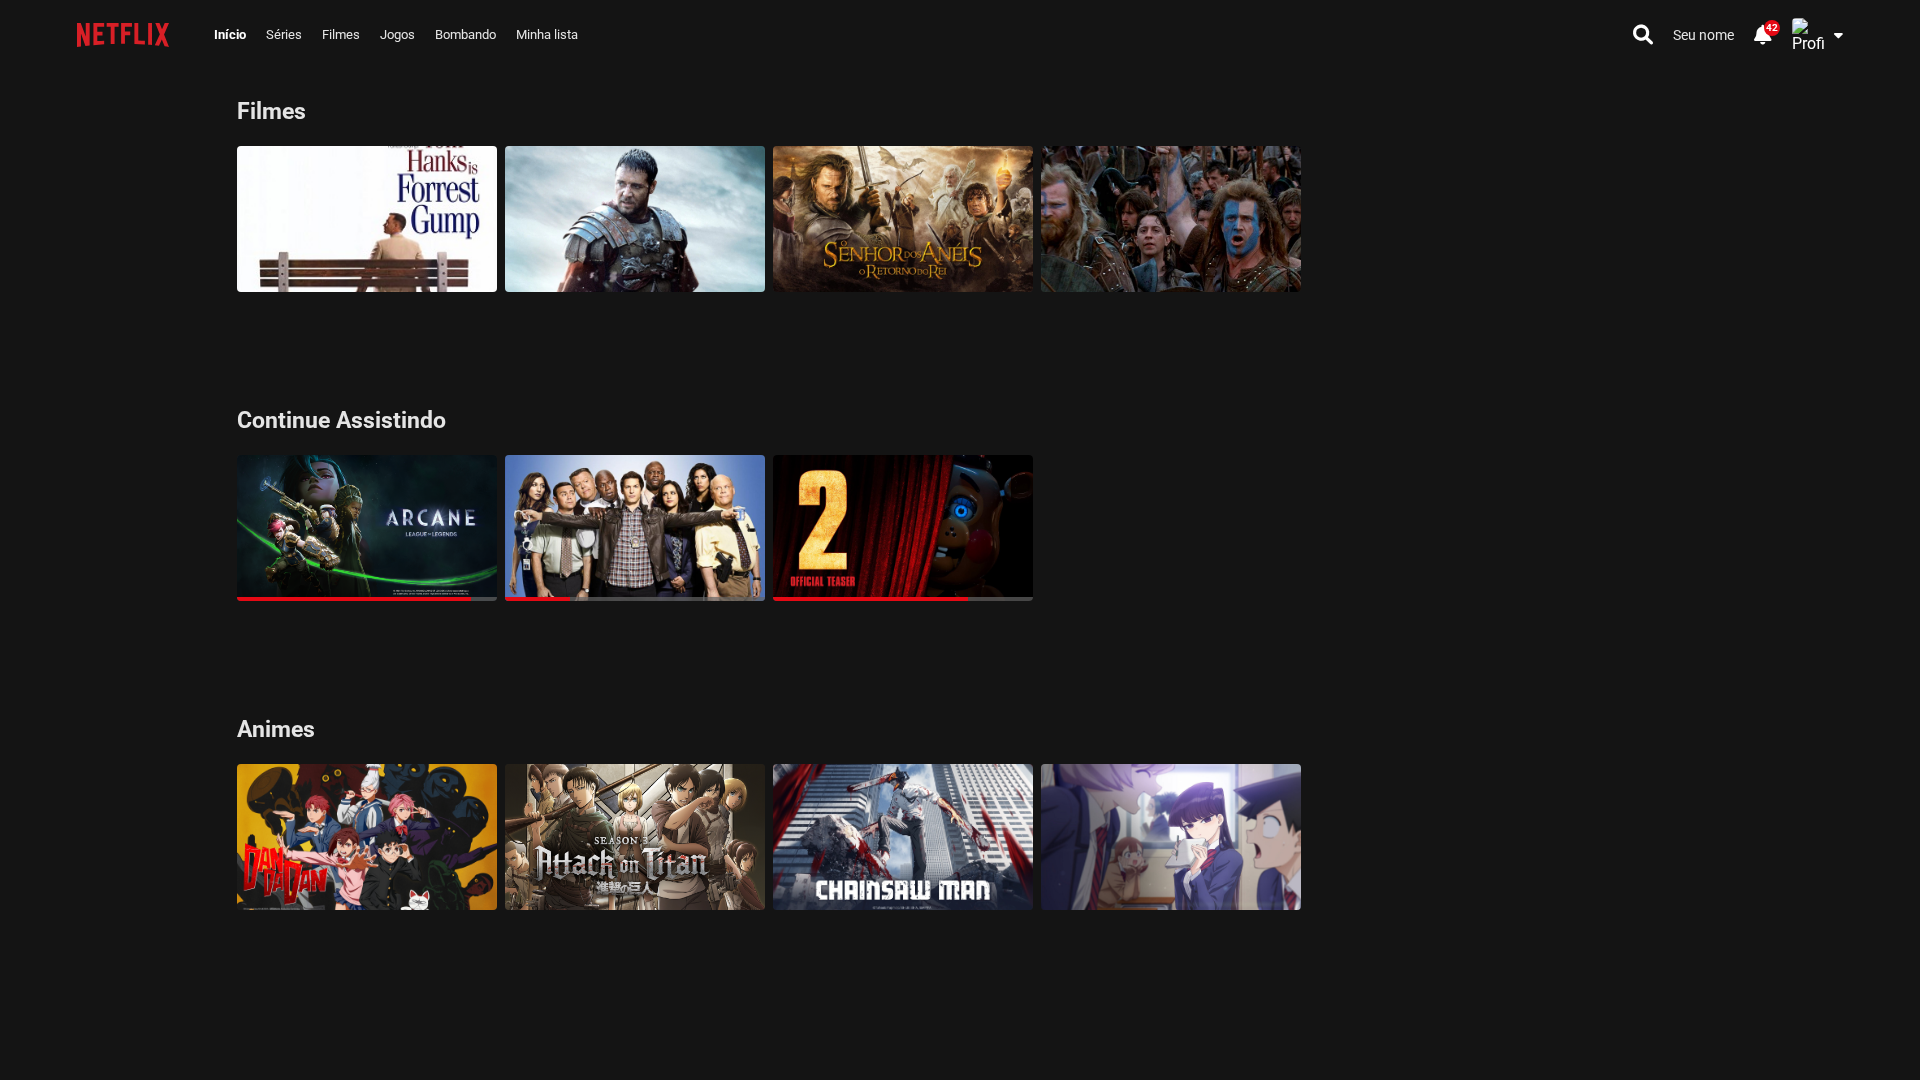Resume watching Arcane
This screenshot has height=1080, width=1920.
367,527
